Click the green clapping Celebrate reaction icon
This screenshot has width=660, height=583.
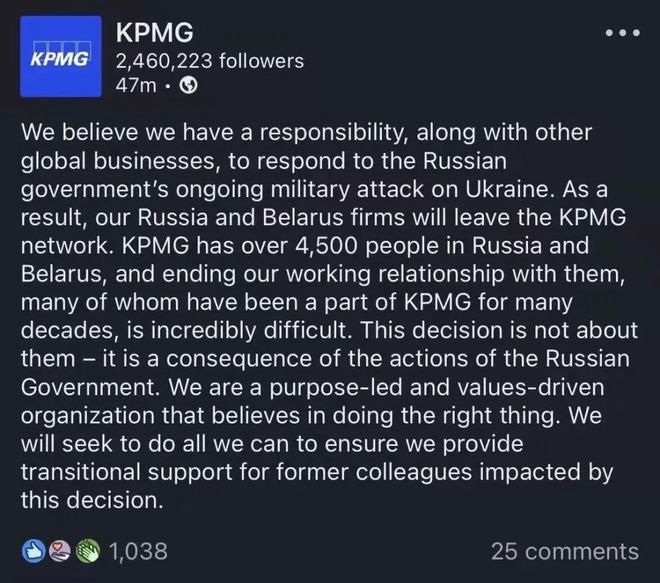[88, 551]
